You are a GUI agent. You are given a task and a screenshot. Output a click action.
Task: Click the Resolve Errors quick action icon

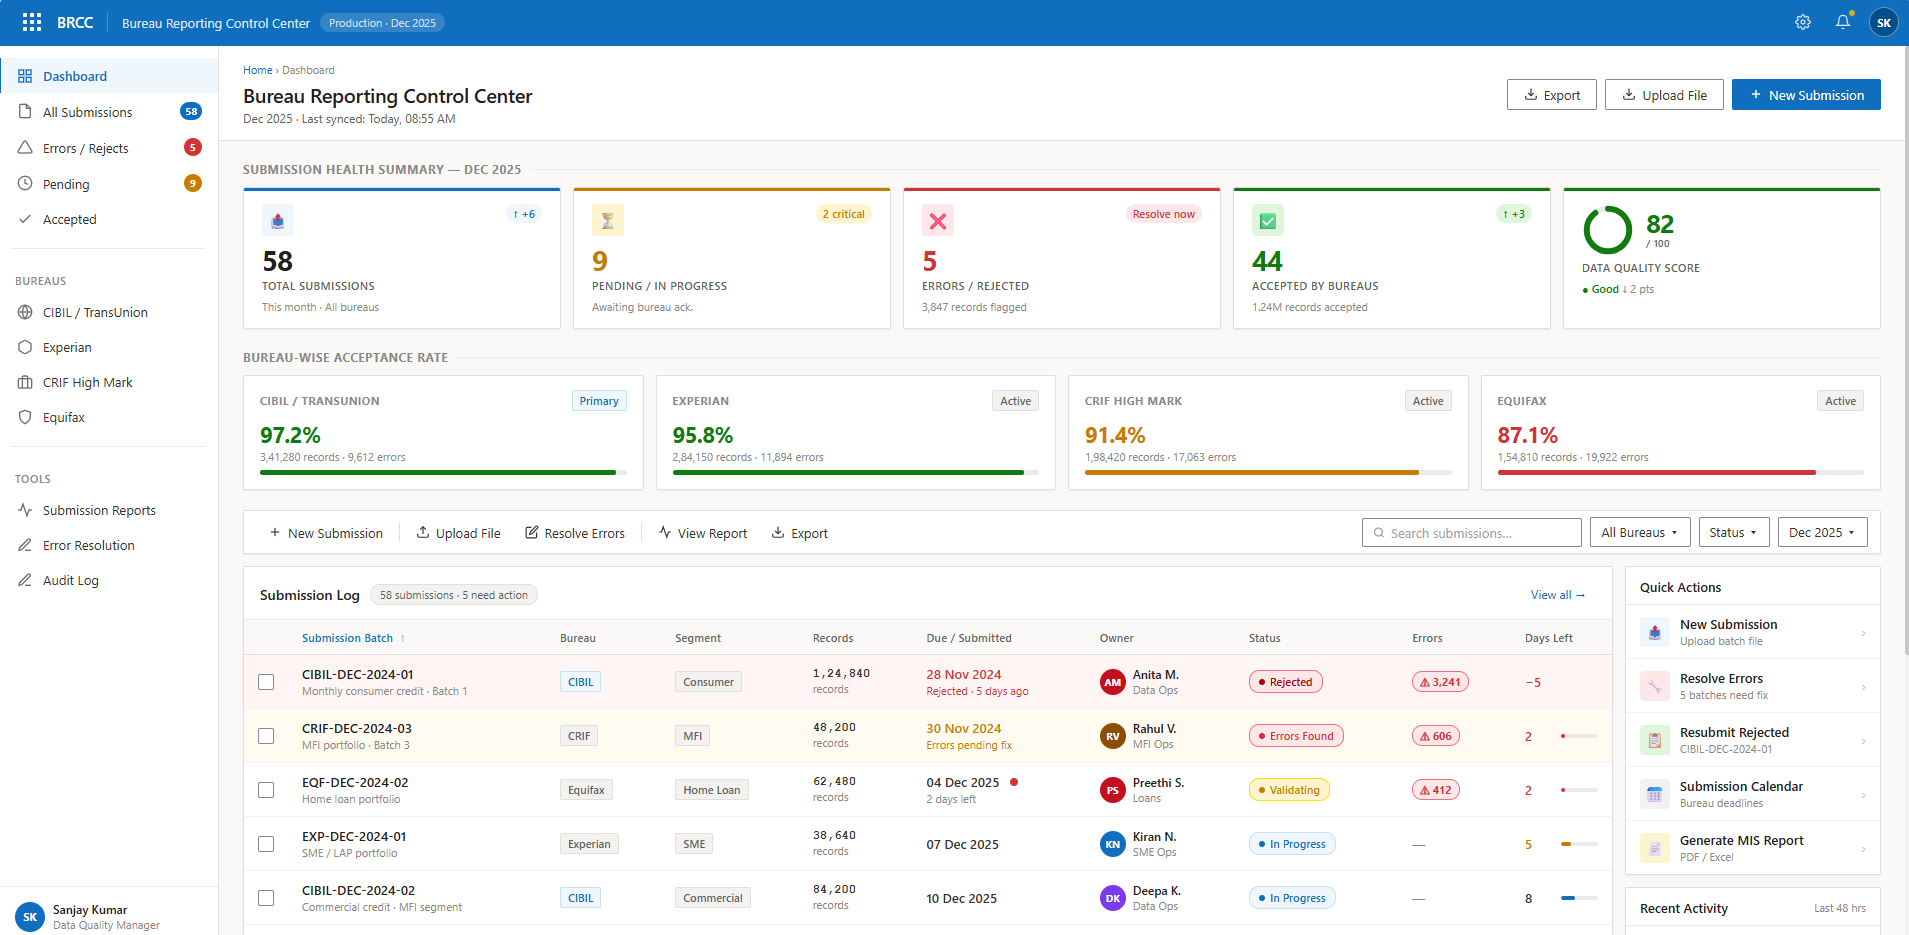1654,686
